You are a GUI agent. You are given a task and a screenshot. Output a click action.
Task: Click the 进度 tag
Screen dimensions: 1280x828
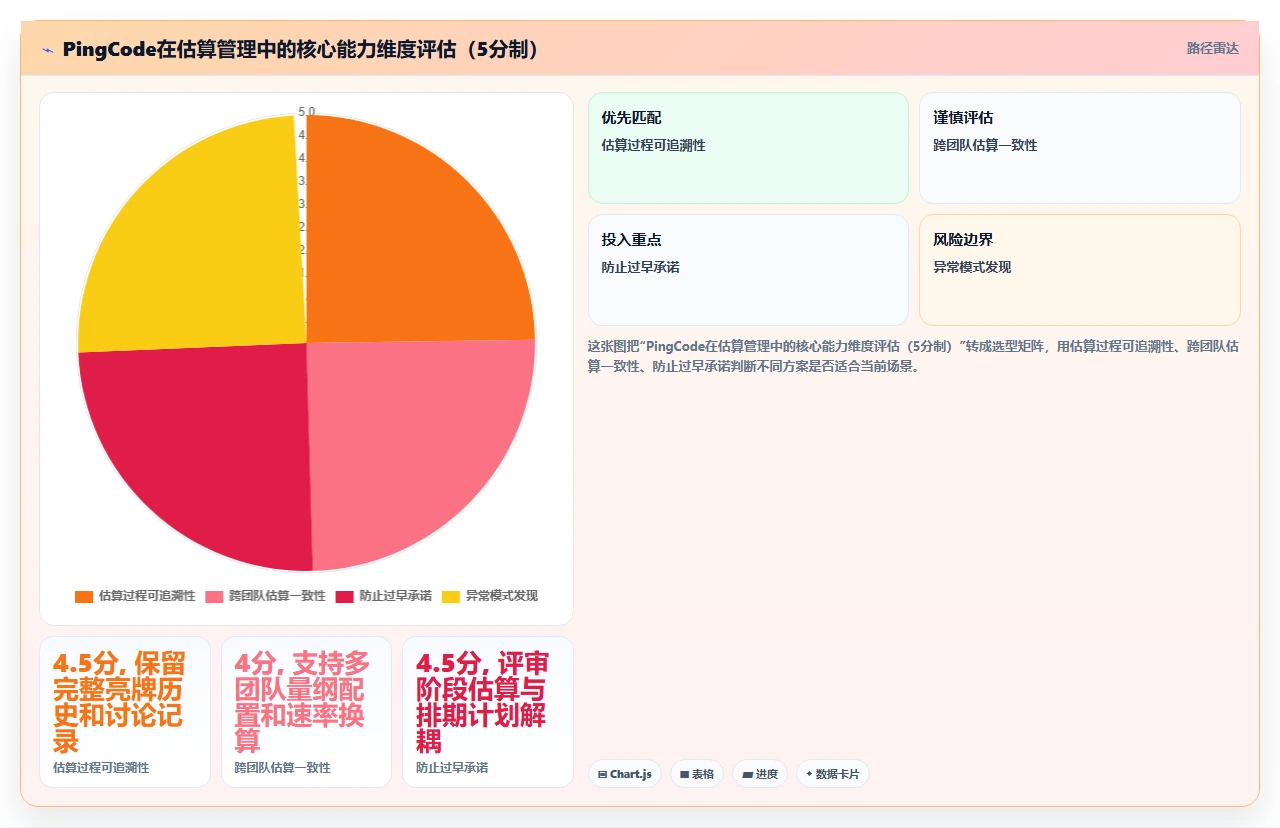pyautogui.click(x=760, y=774)
